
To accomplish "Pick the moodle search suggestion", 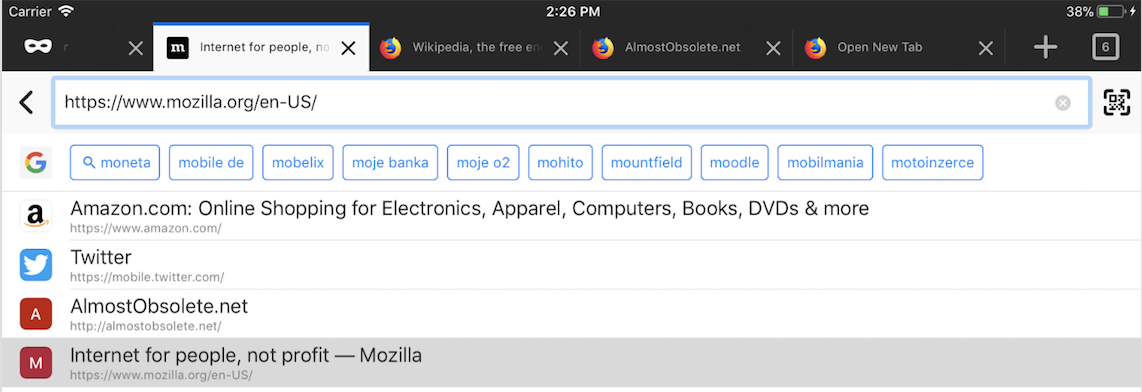I will (x=734, y=162).
